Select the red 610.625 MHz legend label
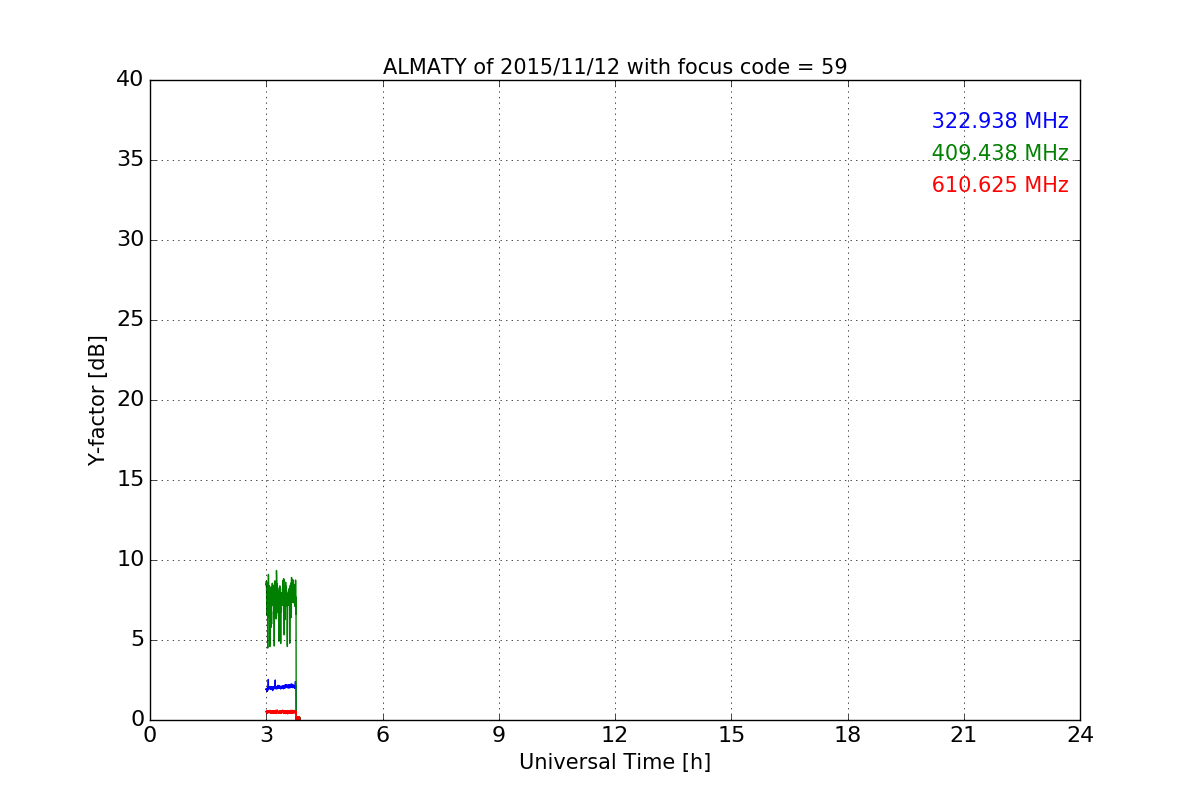Screen dimensions: 1200x800 click(x=1000, y=185)
